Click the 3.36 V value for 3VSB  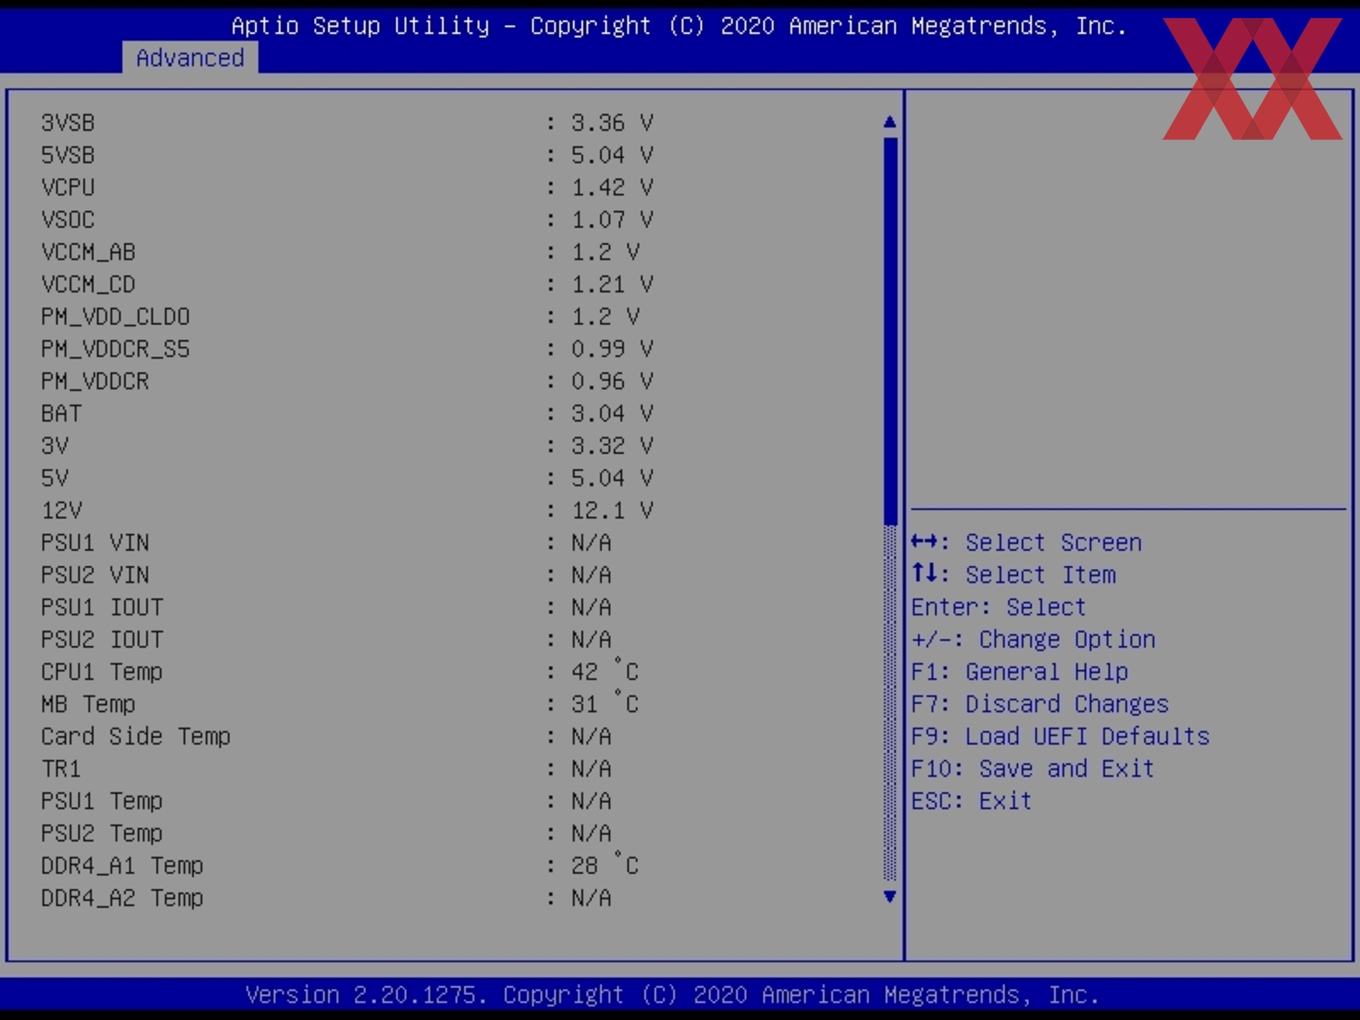click(612, 123)
